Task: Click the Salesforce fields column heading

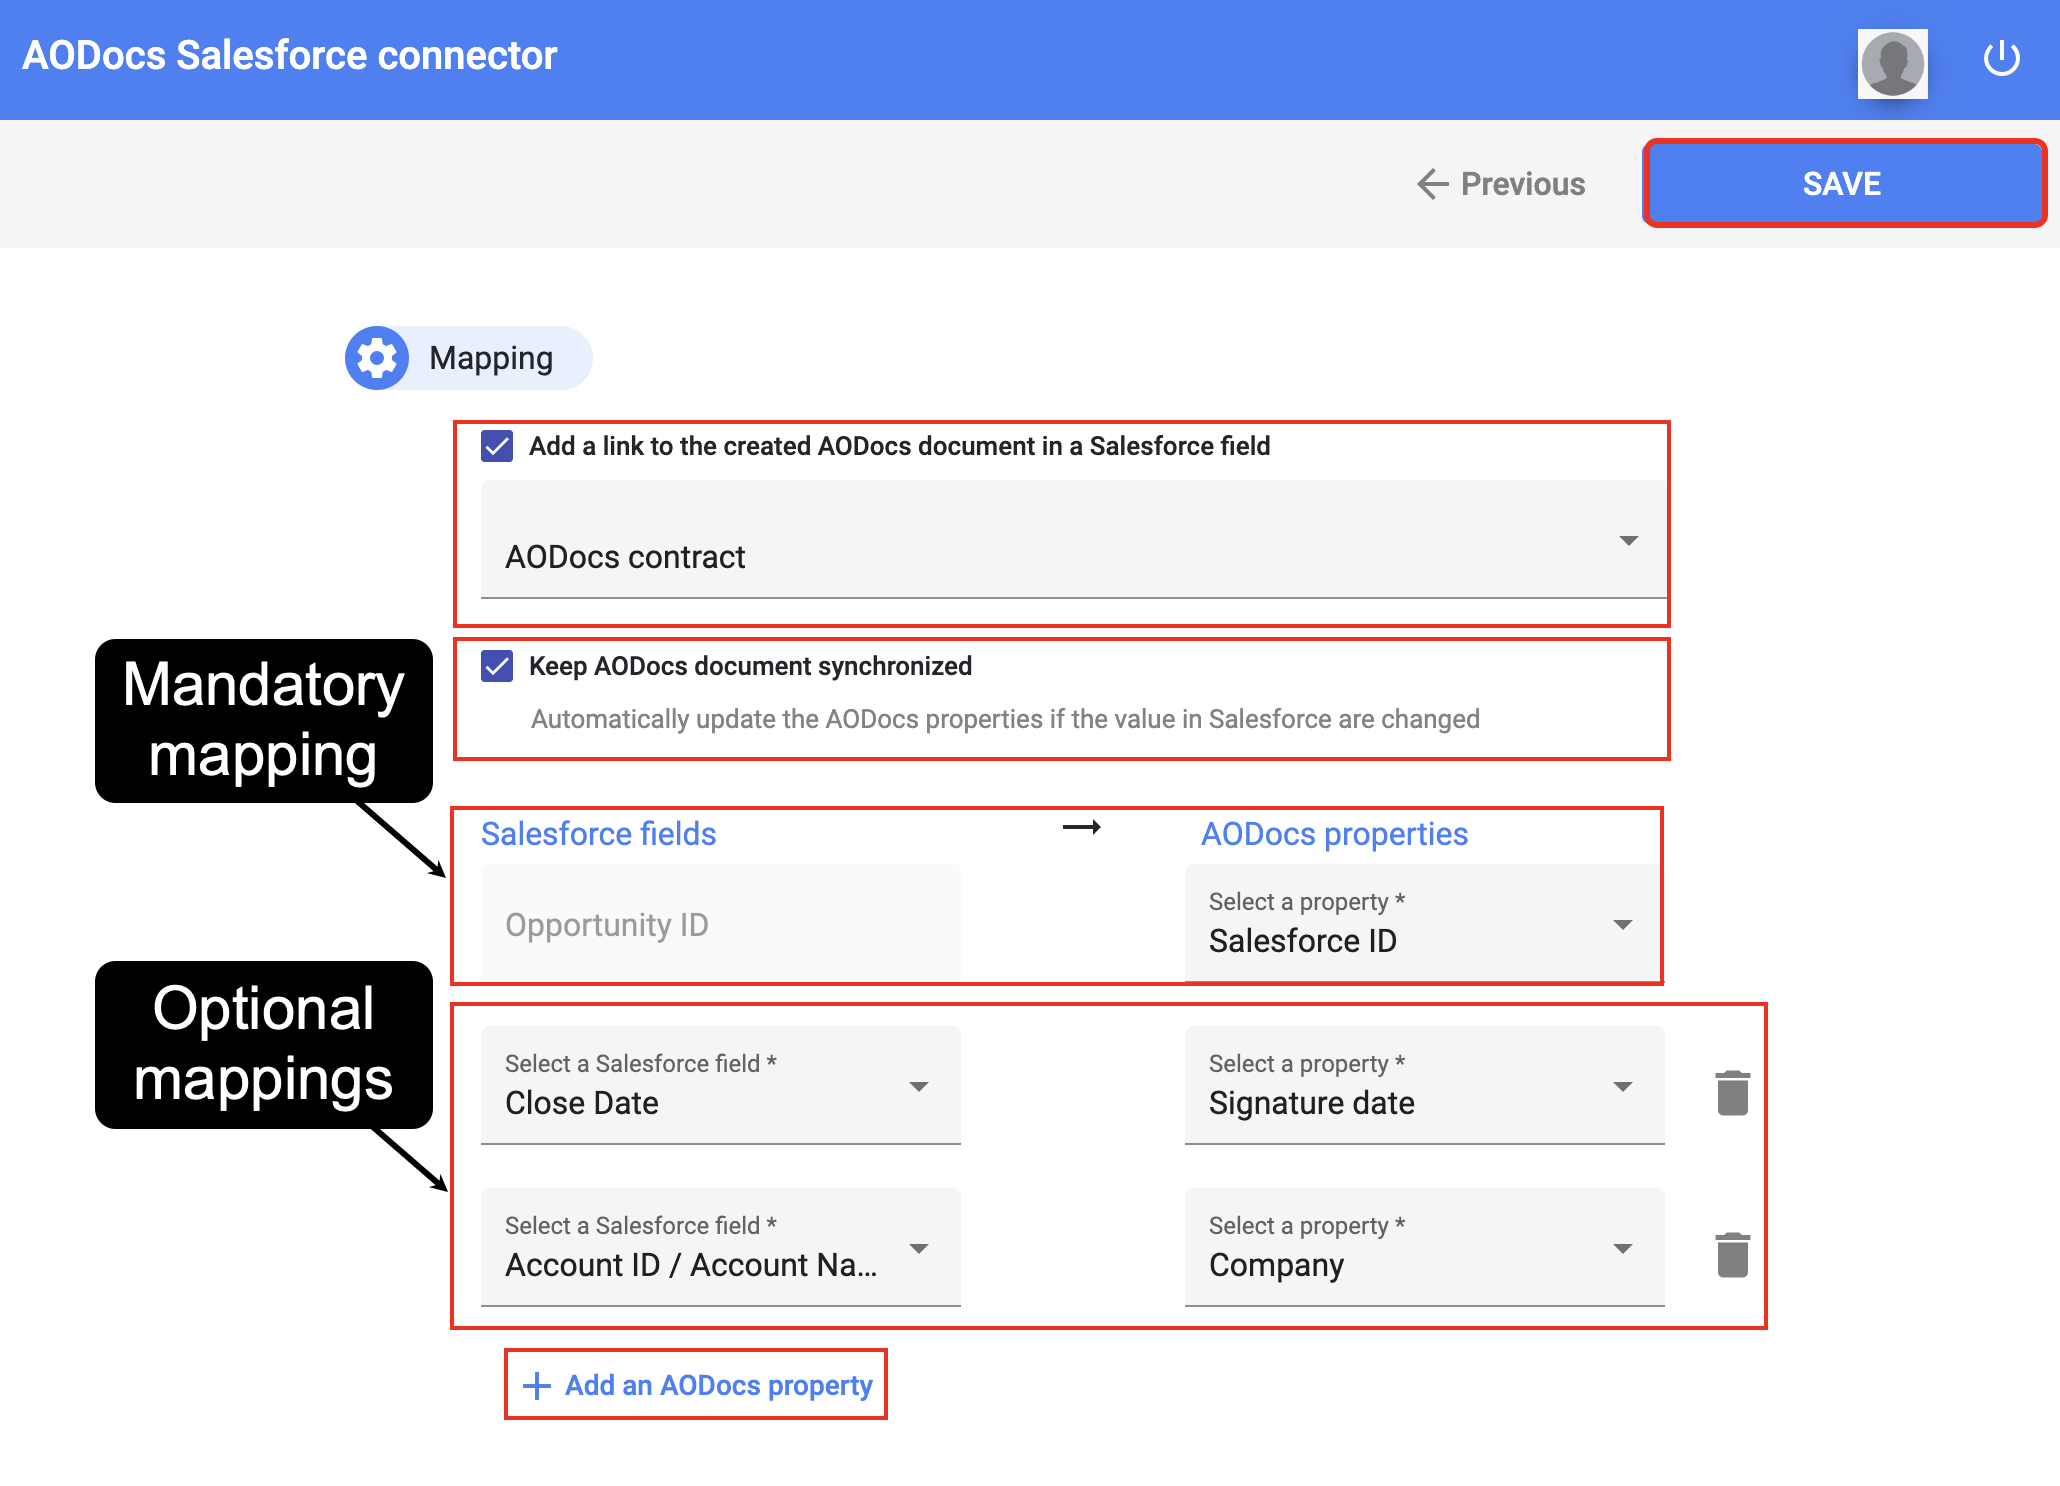Action: click(599, 834)
